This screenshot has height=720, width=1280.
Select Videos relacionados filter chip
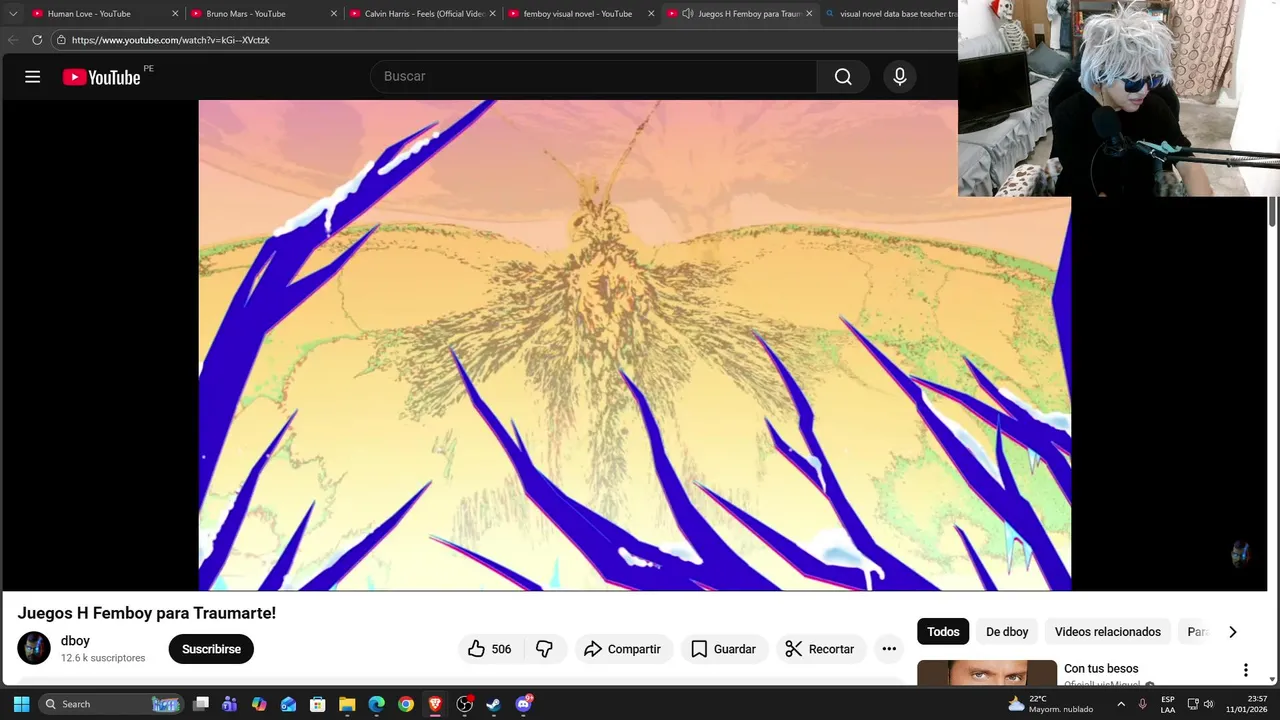pyautogui.click(x=1108, y=632)
